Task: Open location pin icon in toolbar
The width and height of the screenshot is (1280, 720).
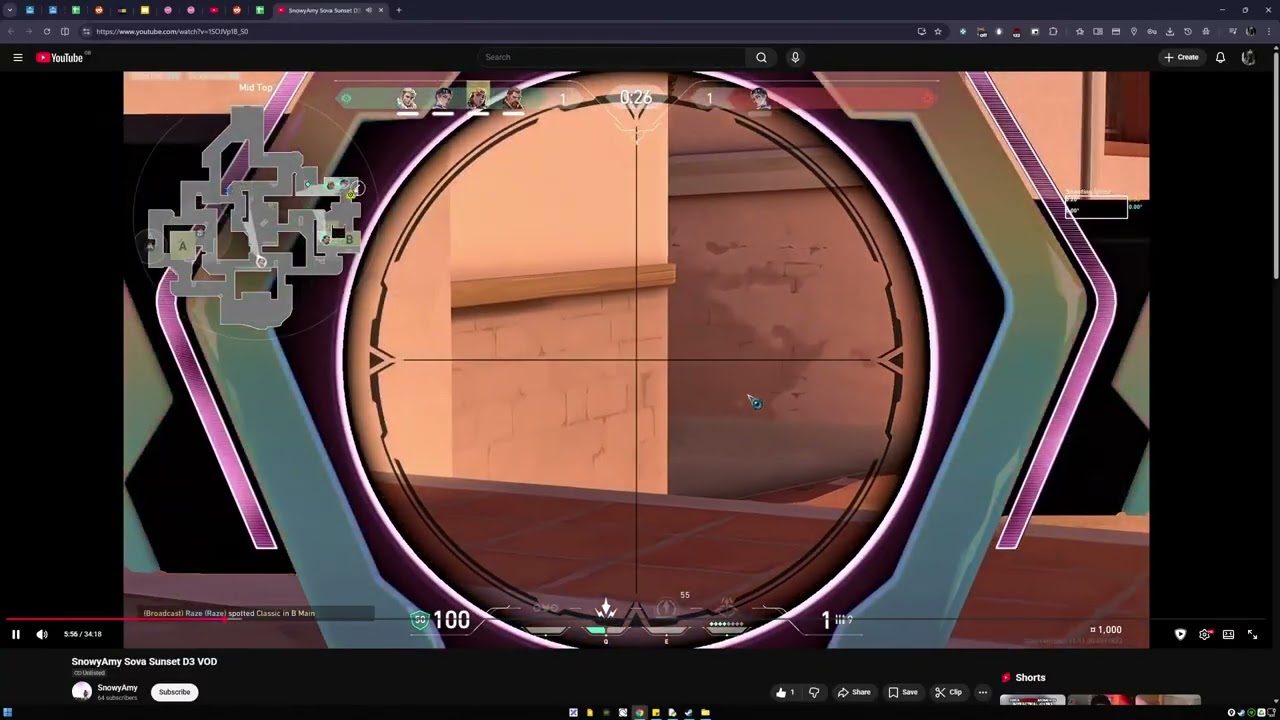Action: click(1134, 31)
